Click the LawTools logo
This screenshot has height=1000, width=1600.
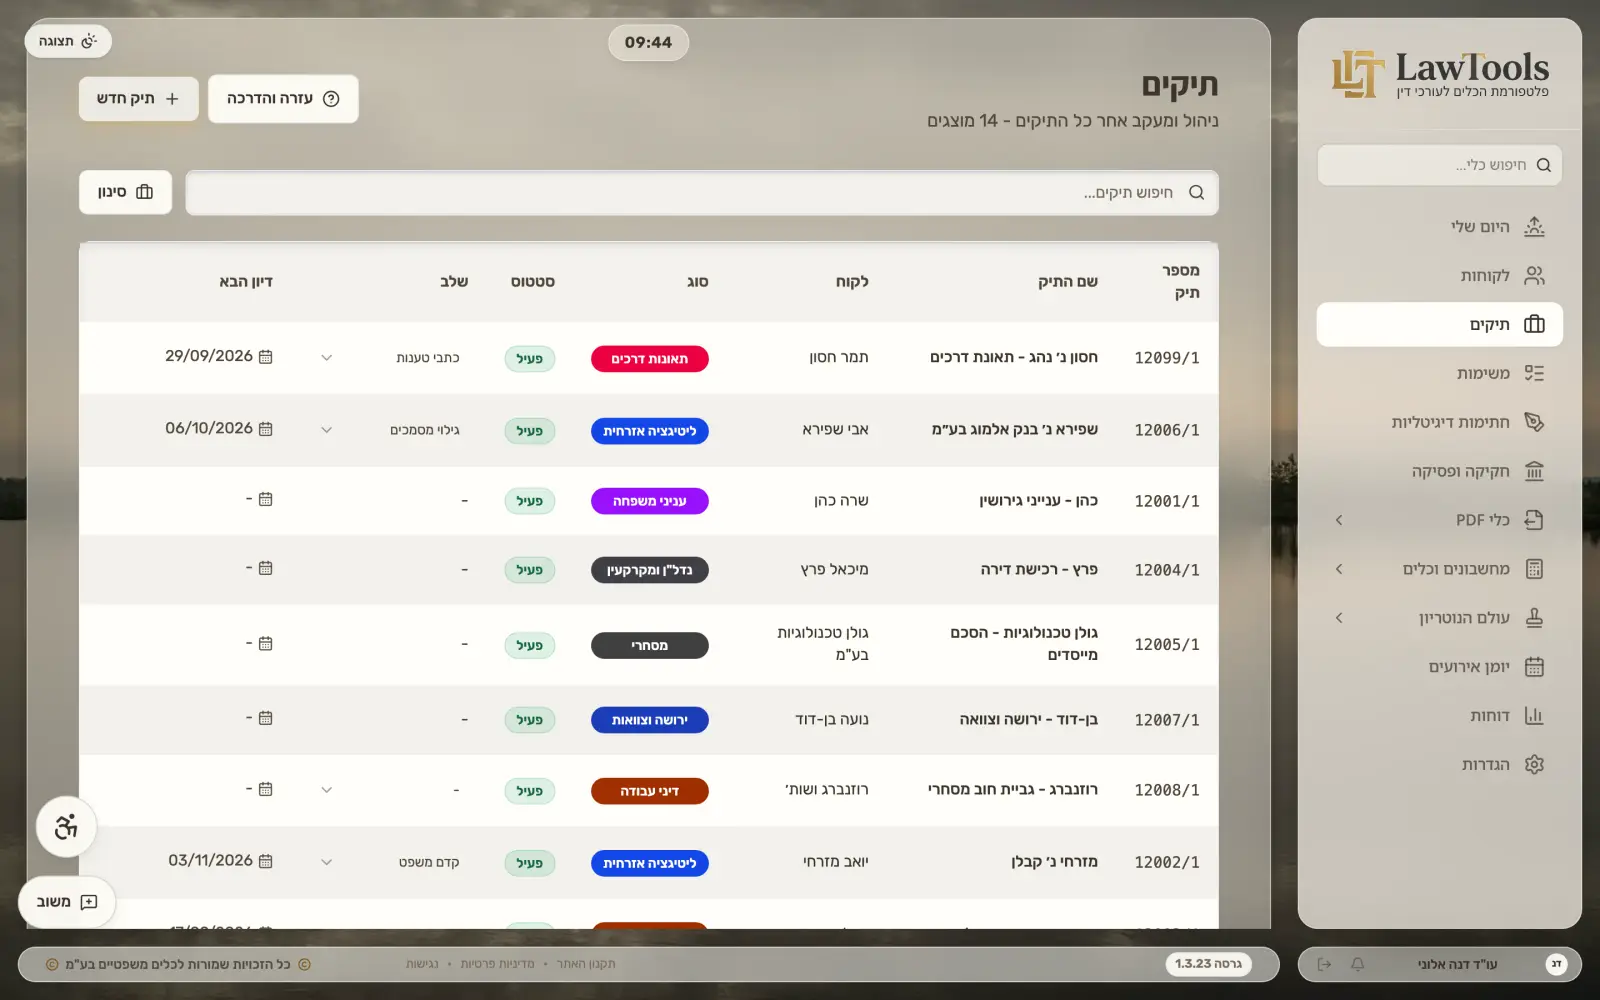tap(1440, 74)
